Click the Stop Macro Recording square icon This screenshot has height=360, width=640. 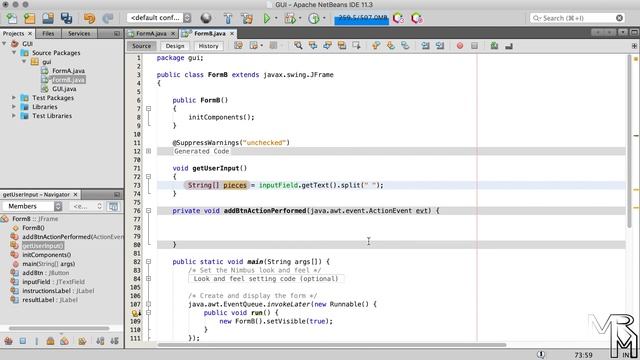pos(474,46)
